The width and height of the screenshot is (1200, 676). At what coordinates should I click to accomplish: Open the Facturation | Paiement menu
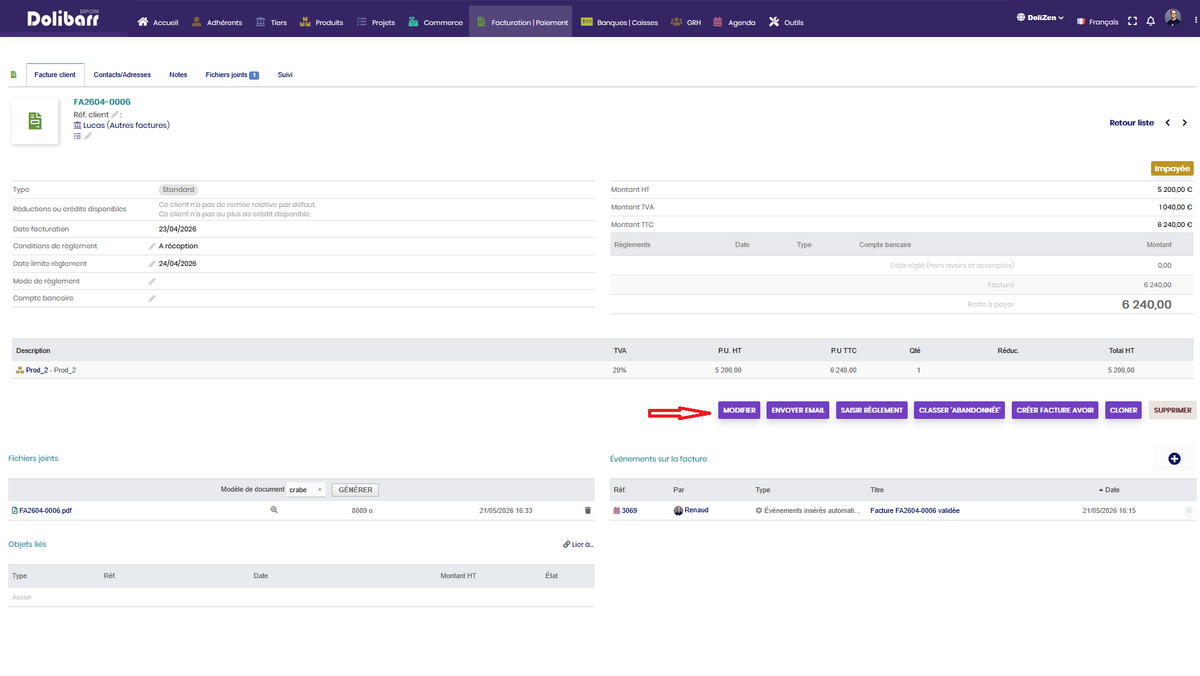coord(521,22)
